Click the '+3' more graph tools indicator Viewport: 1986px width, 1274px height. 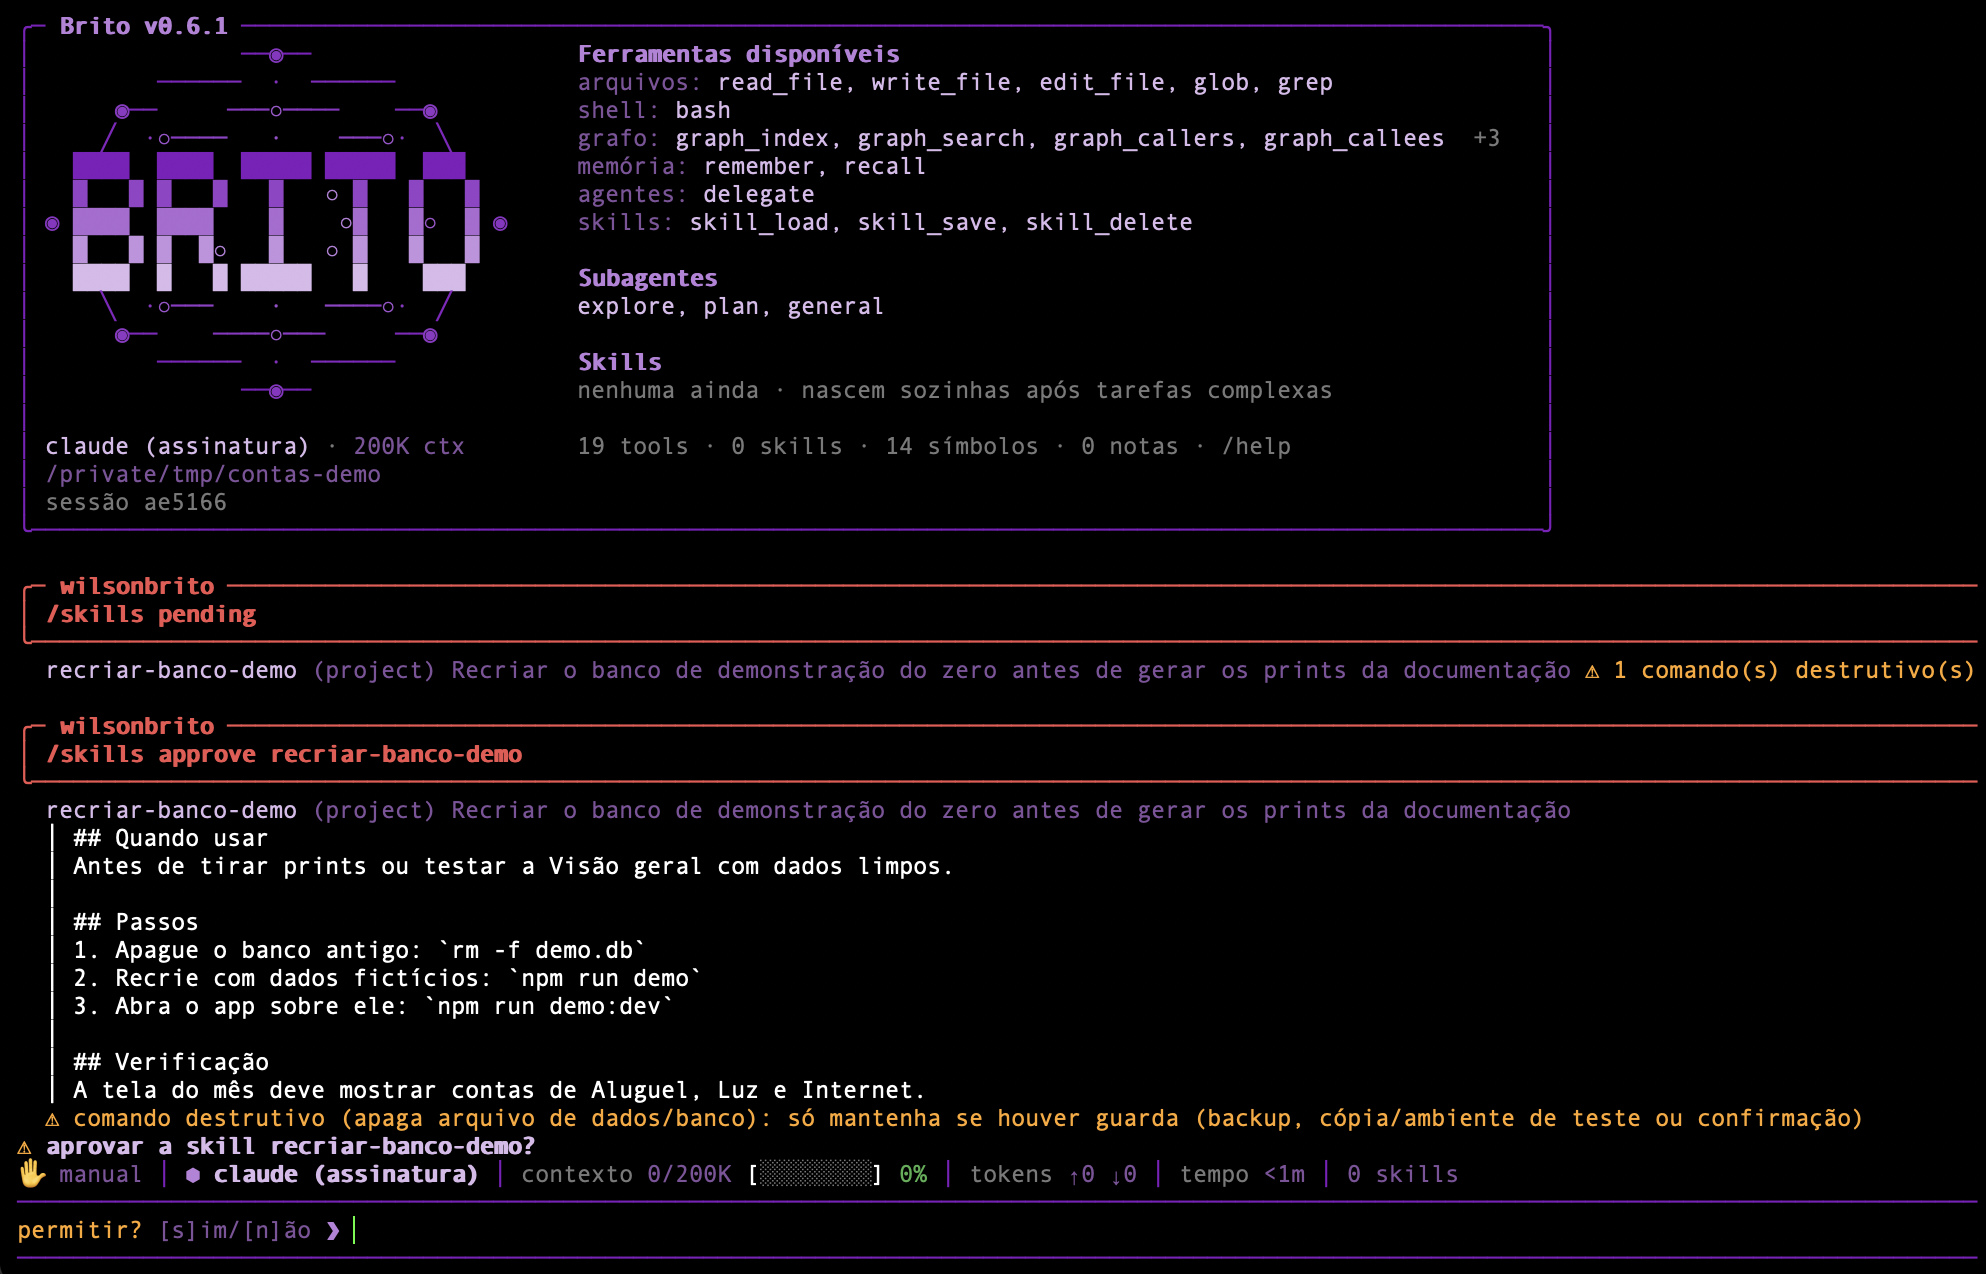[x=1487, y=138]
